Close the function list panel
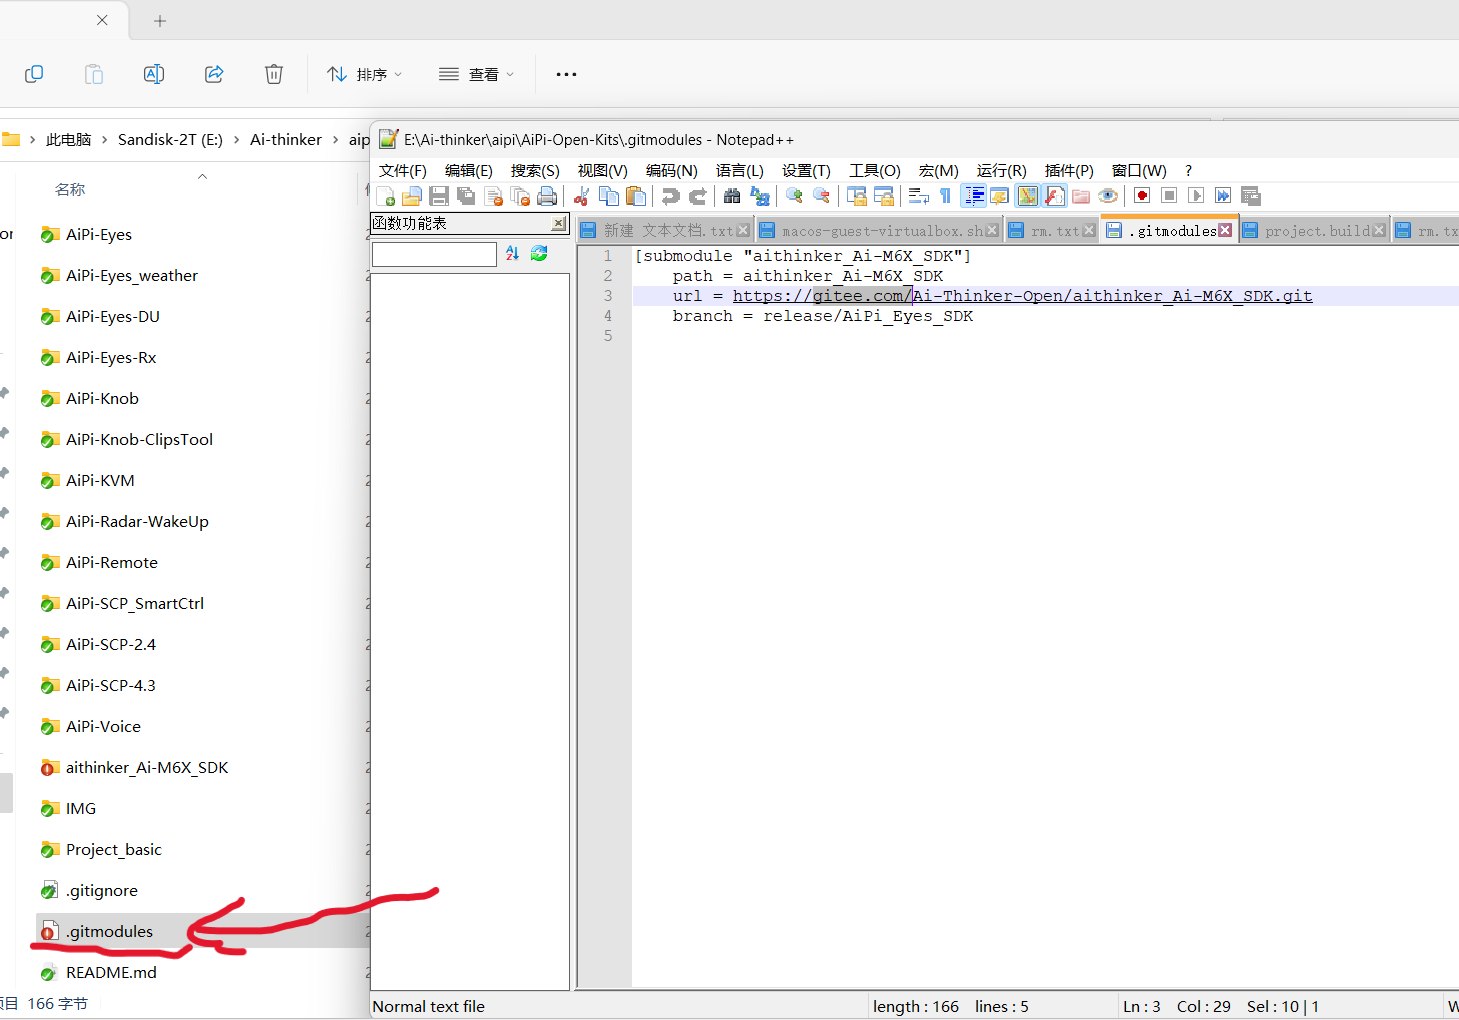The image size is (1459, 1020). click(x=559, y=223)
